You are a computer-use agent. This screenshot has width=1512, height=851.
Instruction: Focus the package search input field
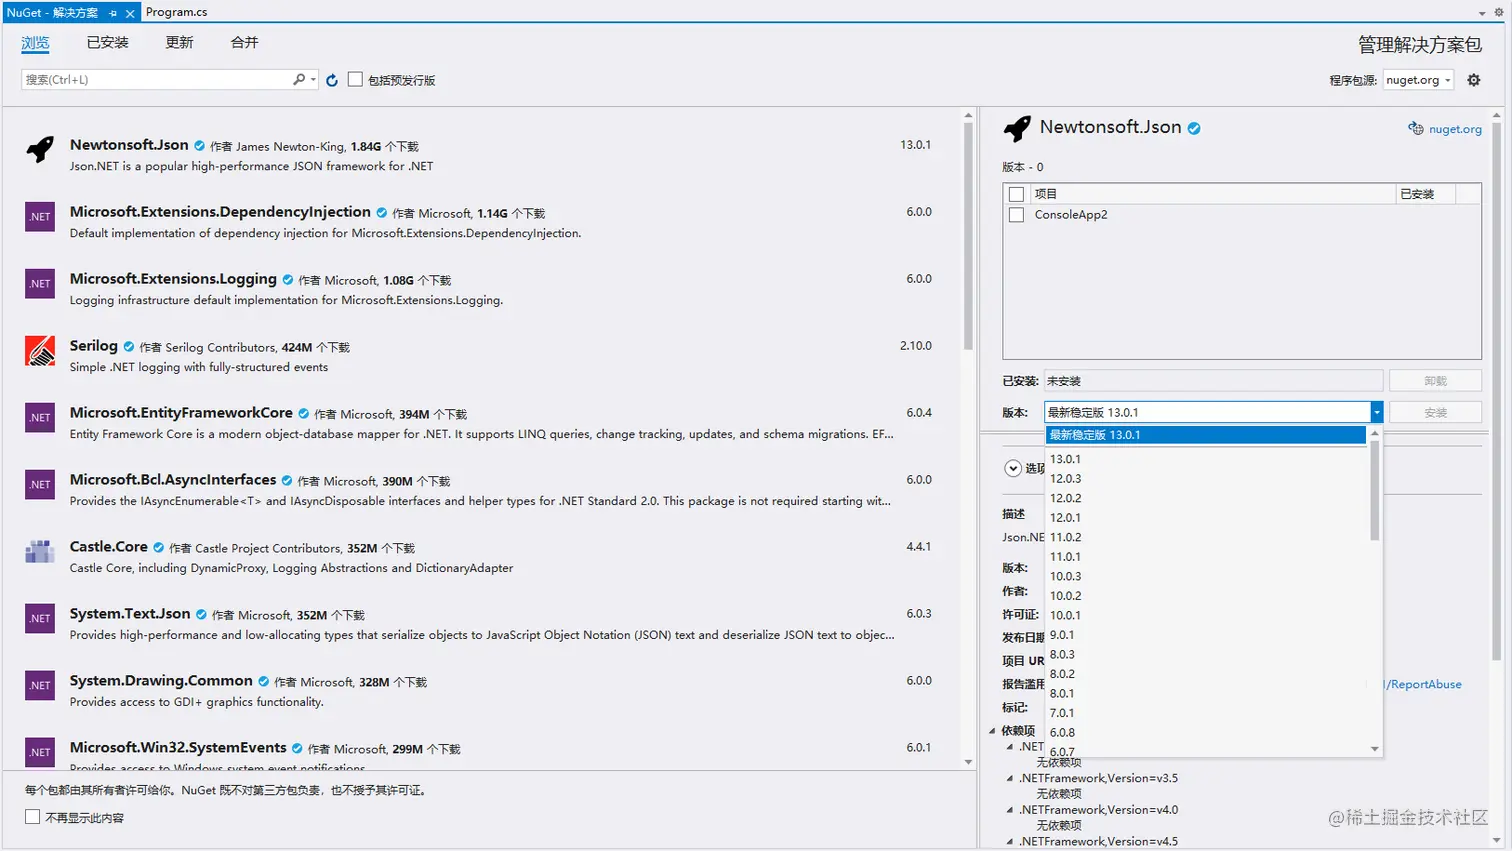point(156,80)
